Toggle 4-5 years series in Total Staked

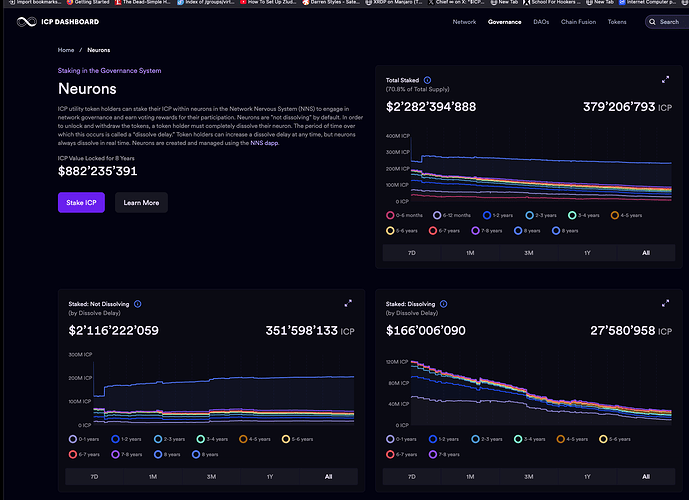click(626, 215)
